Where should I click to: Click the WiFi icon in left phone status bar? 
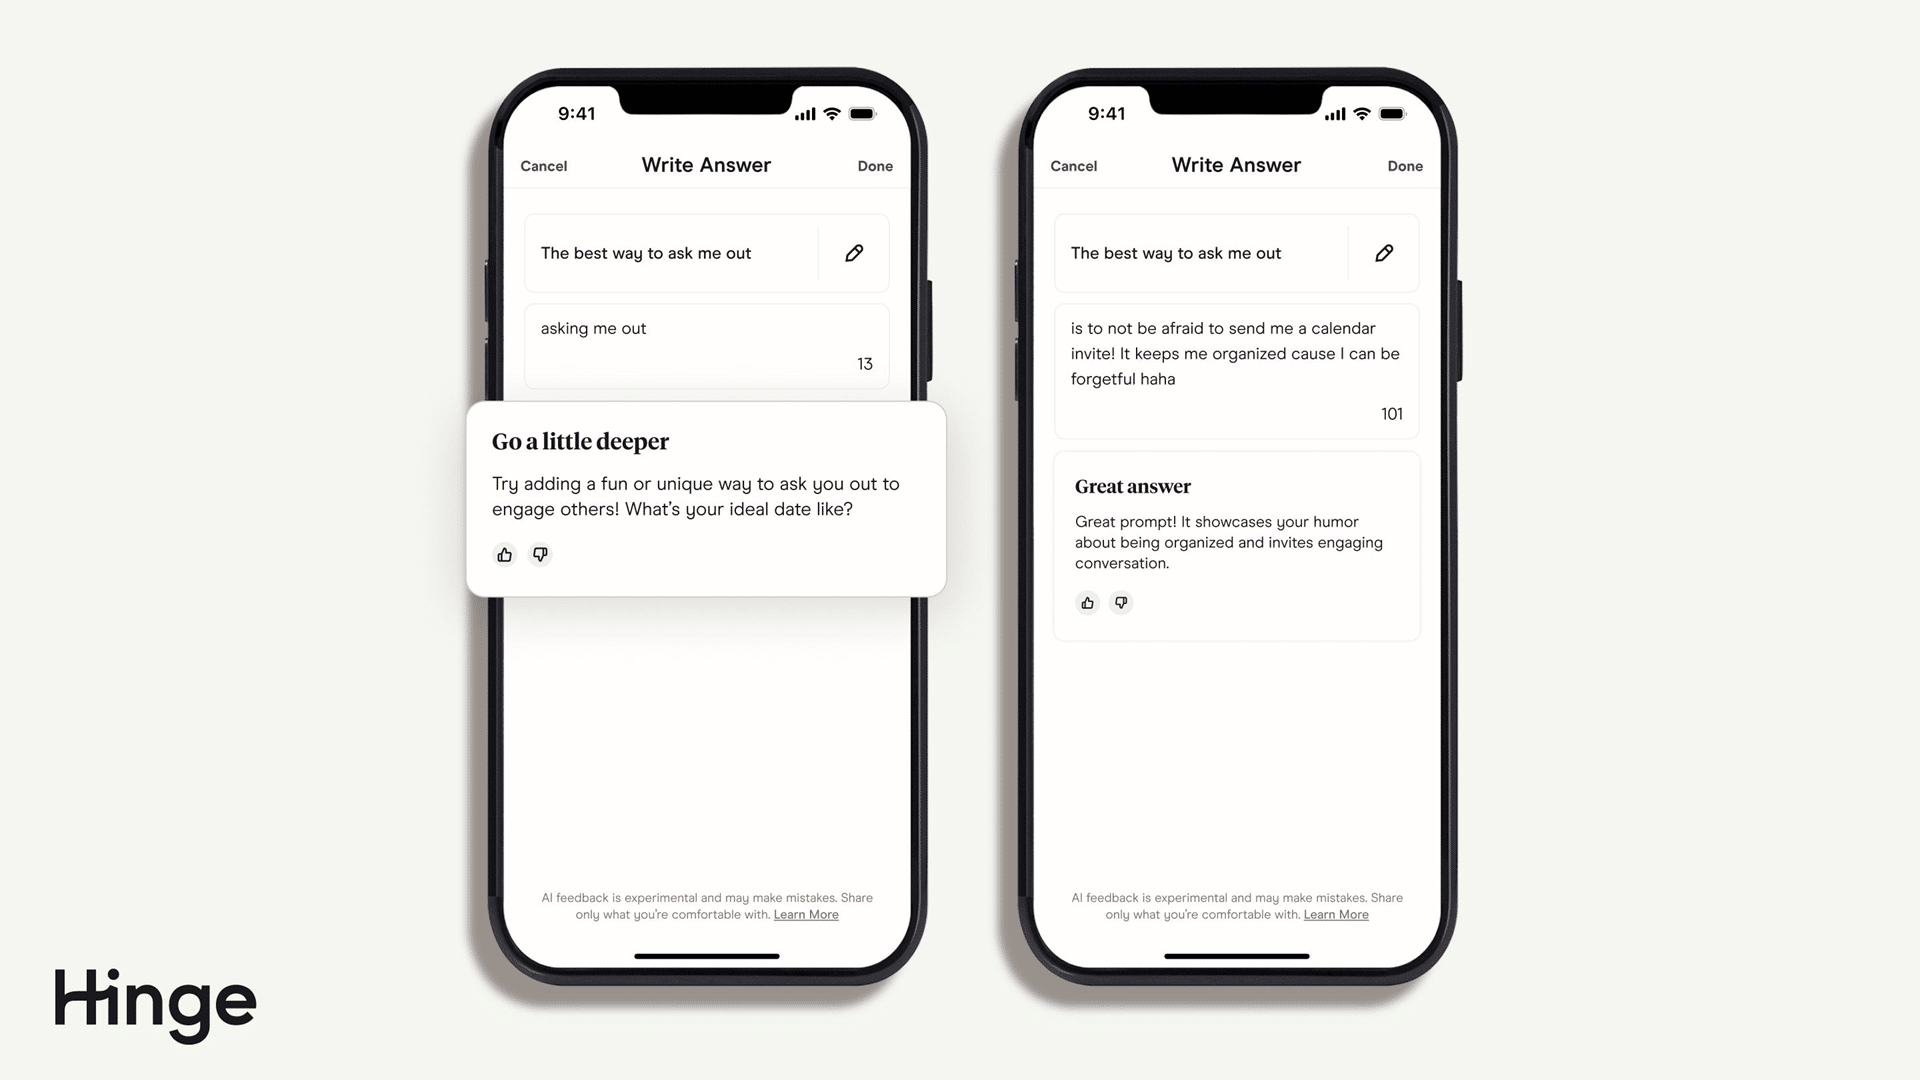(836, 113)
